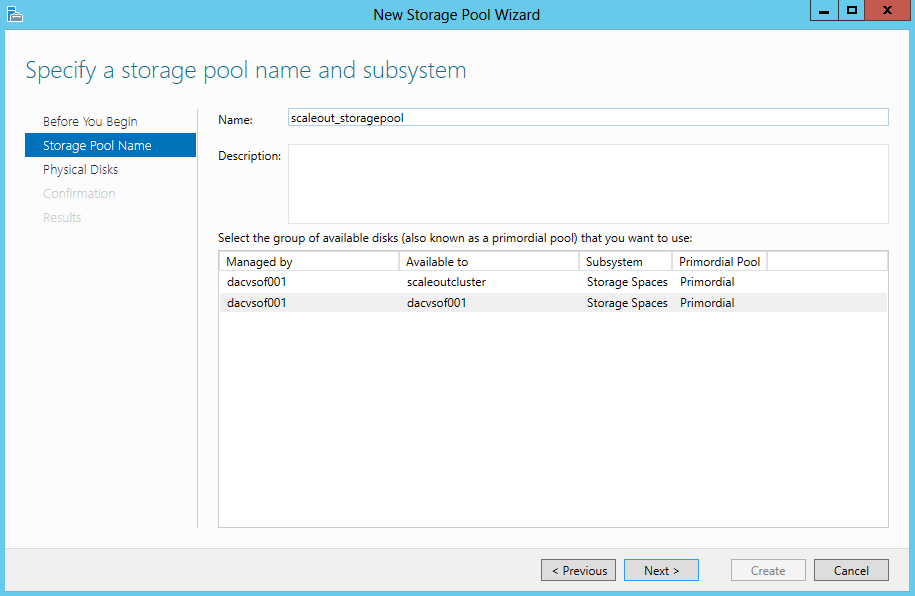Viewport: 915px width, 596px height.
Task: Go back with the Previous button
Action: coord(578,570)
